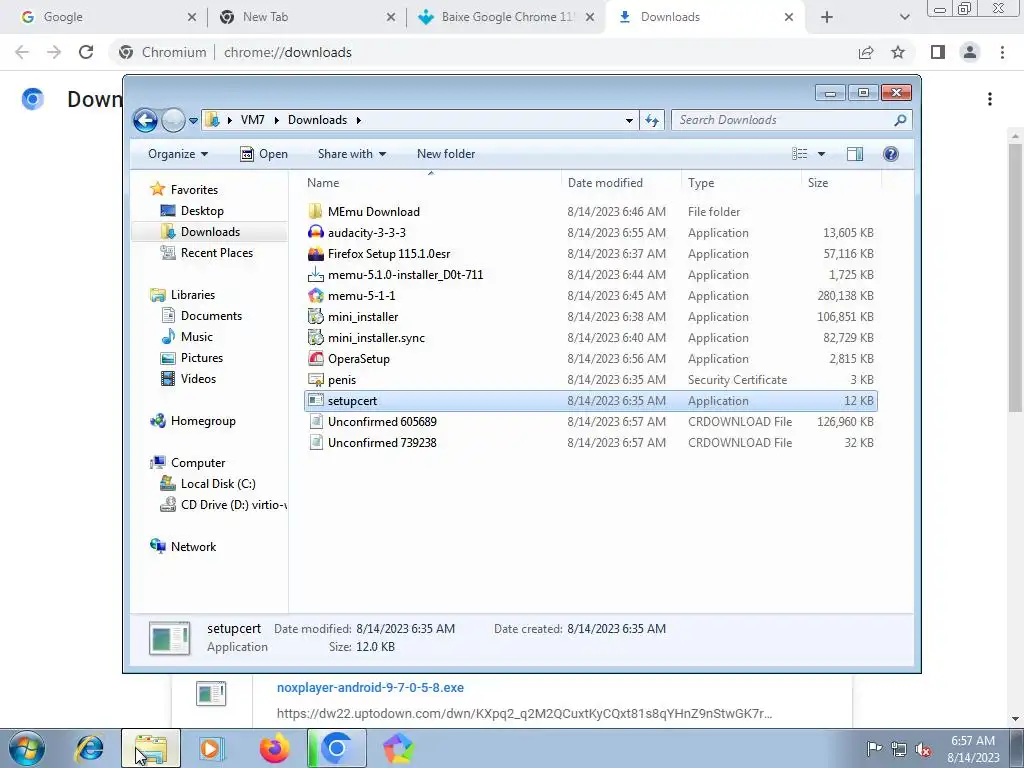Bookmark this page with star icon

899,52
